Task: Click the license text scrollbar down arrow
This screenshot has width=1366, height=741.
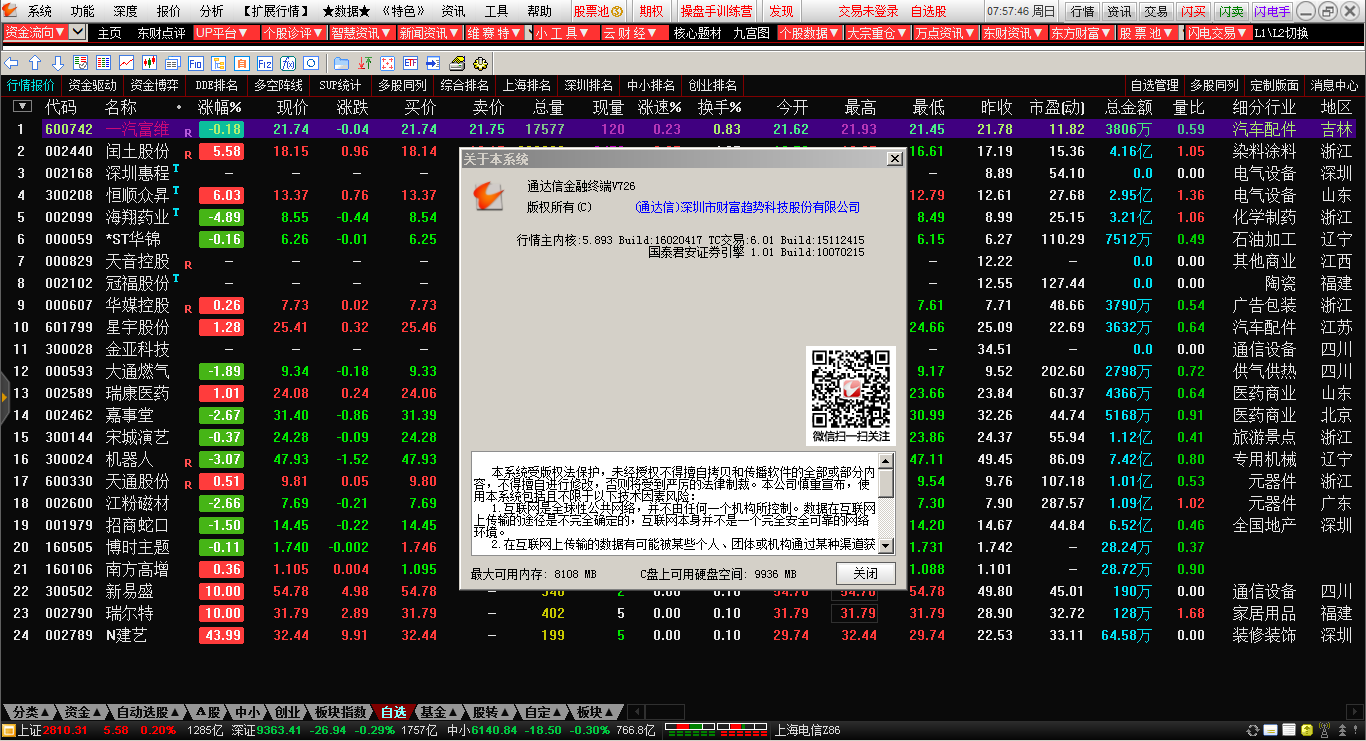Action: pos(886,546)
